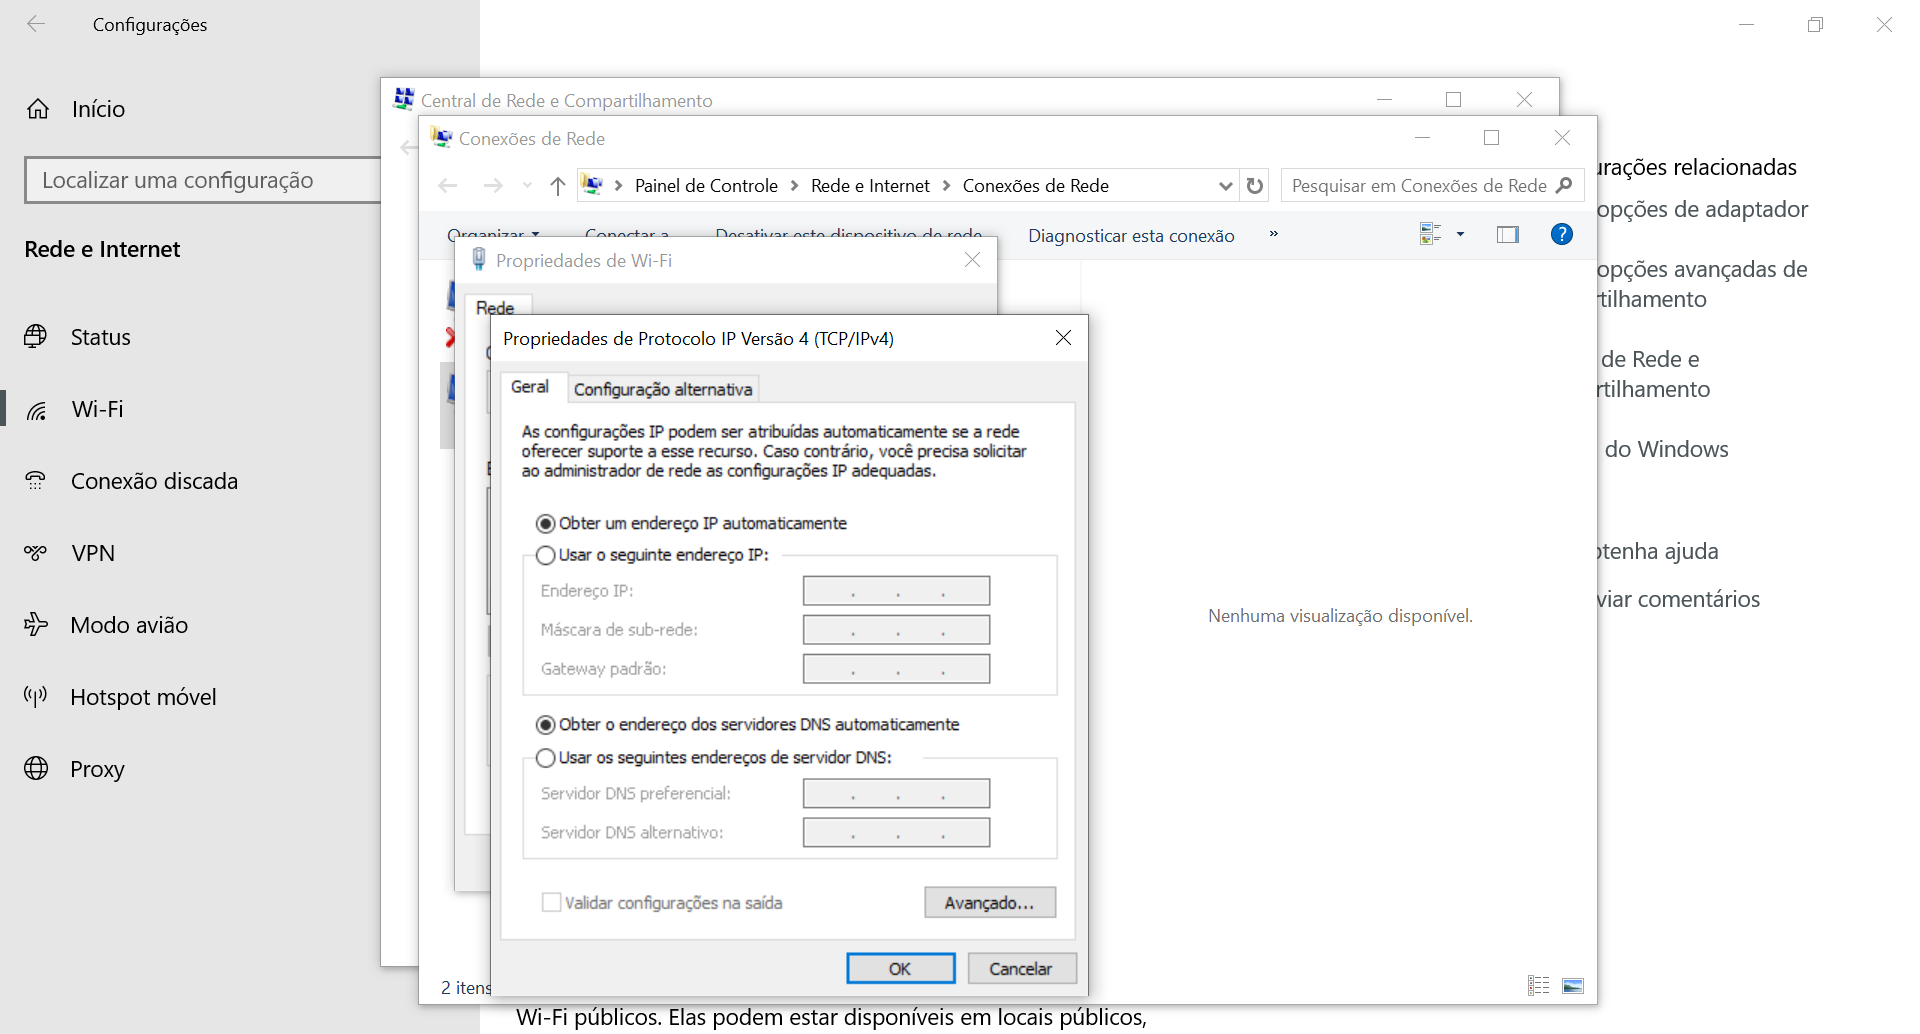Click Rede e Internet breadcrumb
This screenshot has height=1034, width=1920.
click(870, 186)
